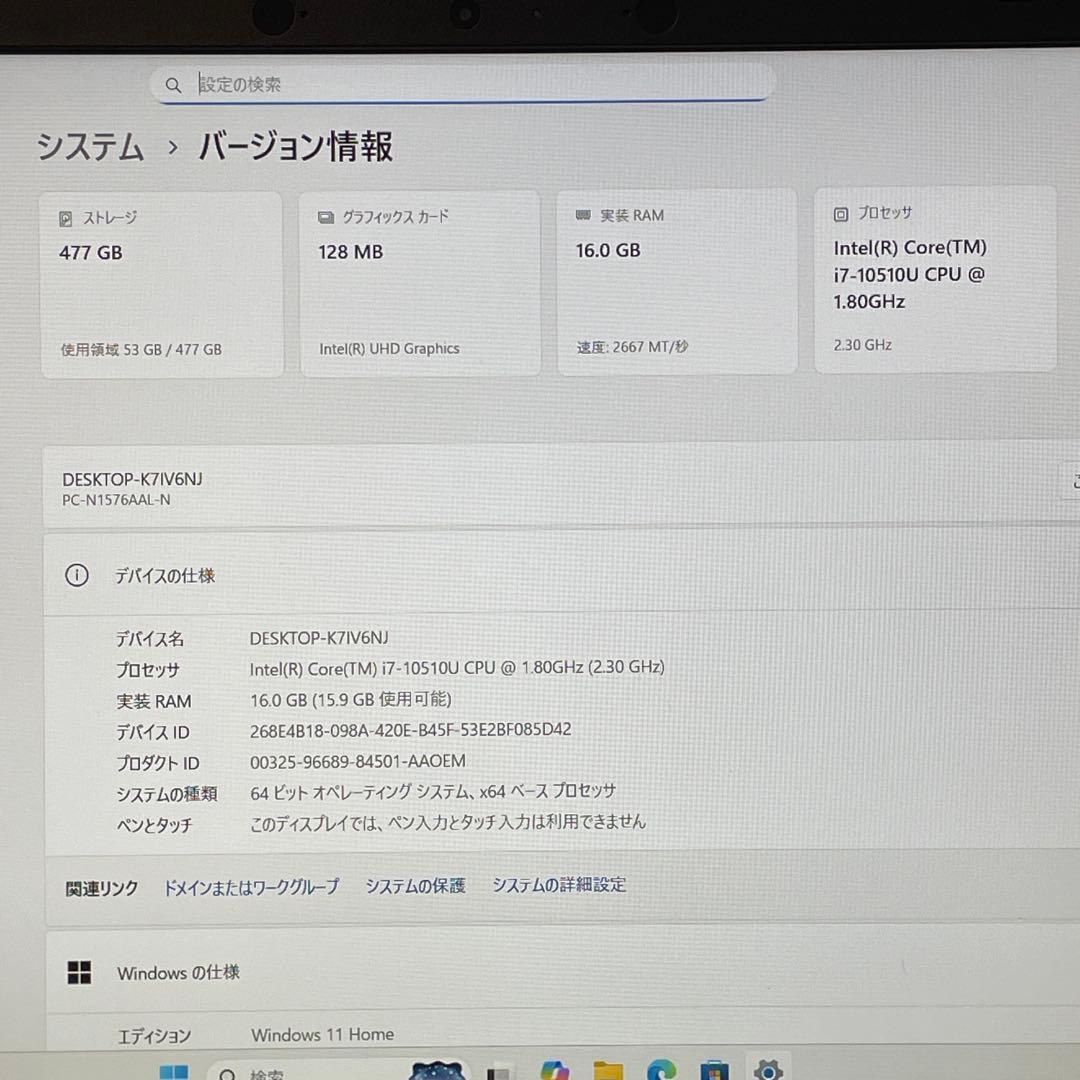Screen dimensions: 1080x1080
Task: Open Task View from the taskbar
Action: click(498, 1072)
